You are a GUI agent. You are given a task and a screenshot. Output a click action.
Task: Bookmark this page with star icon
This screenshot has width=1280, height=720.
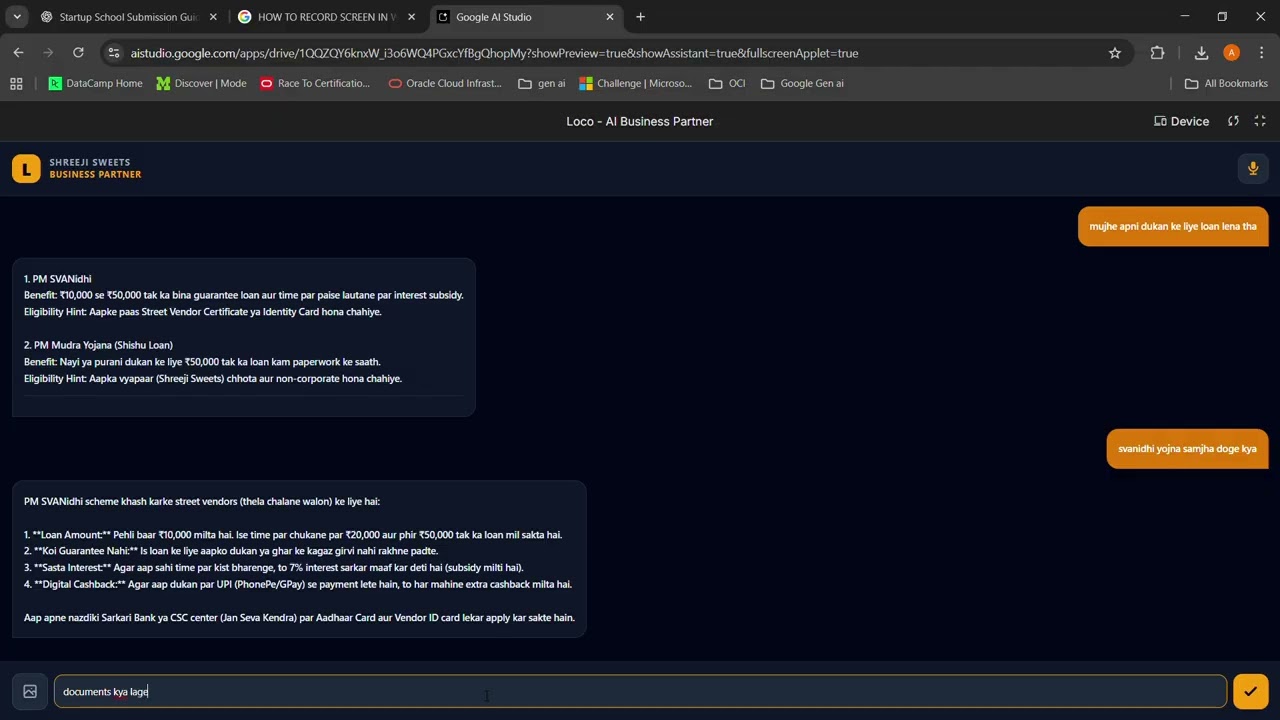pos(1115,53)
